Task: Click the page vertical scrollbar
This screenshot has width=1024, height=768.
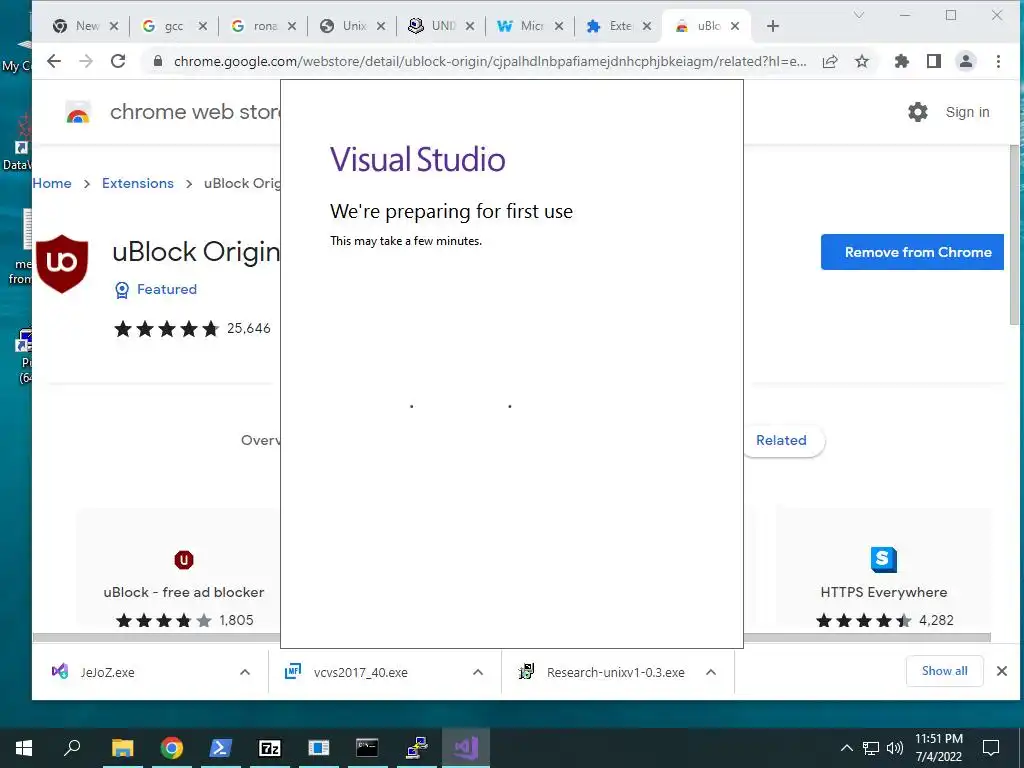Action: pyautogui.click(x=1014, y=235)
